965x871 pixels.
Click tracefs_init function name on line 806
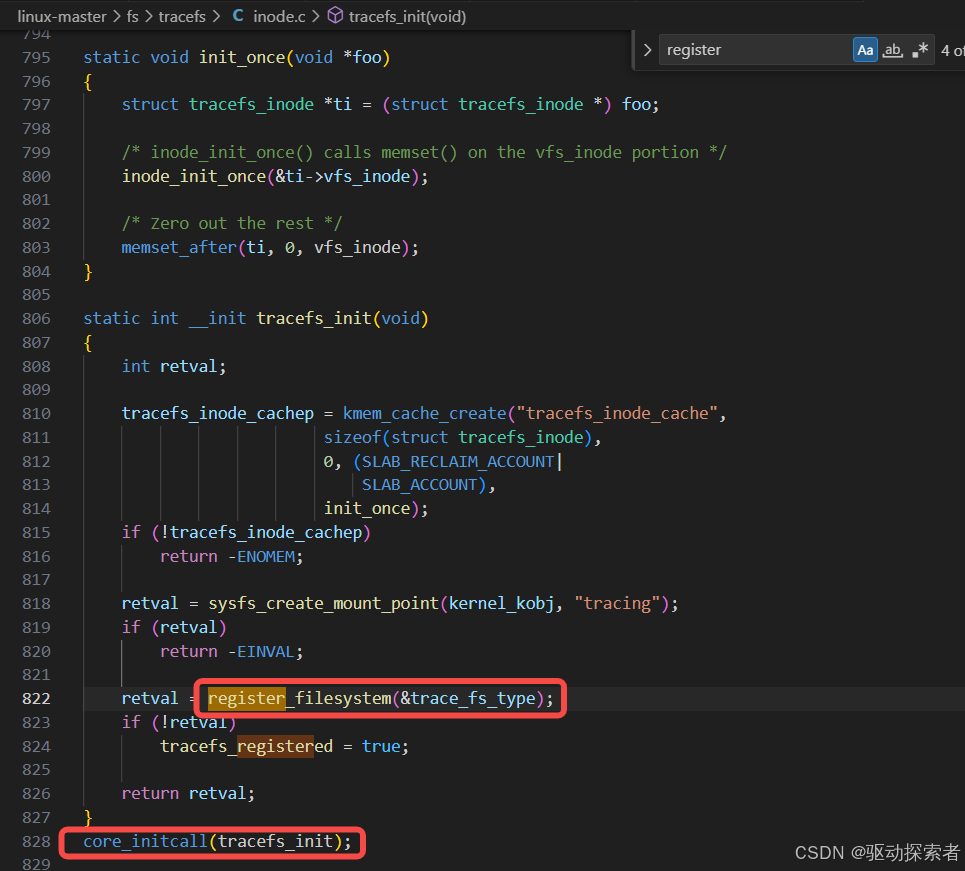314,319
